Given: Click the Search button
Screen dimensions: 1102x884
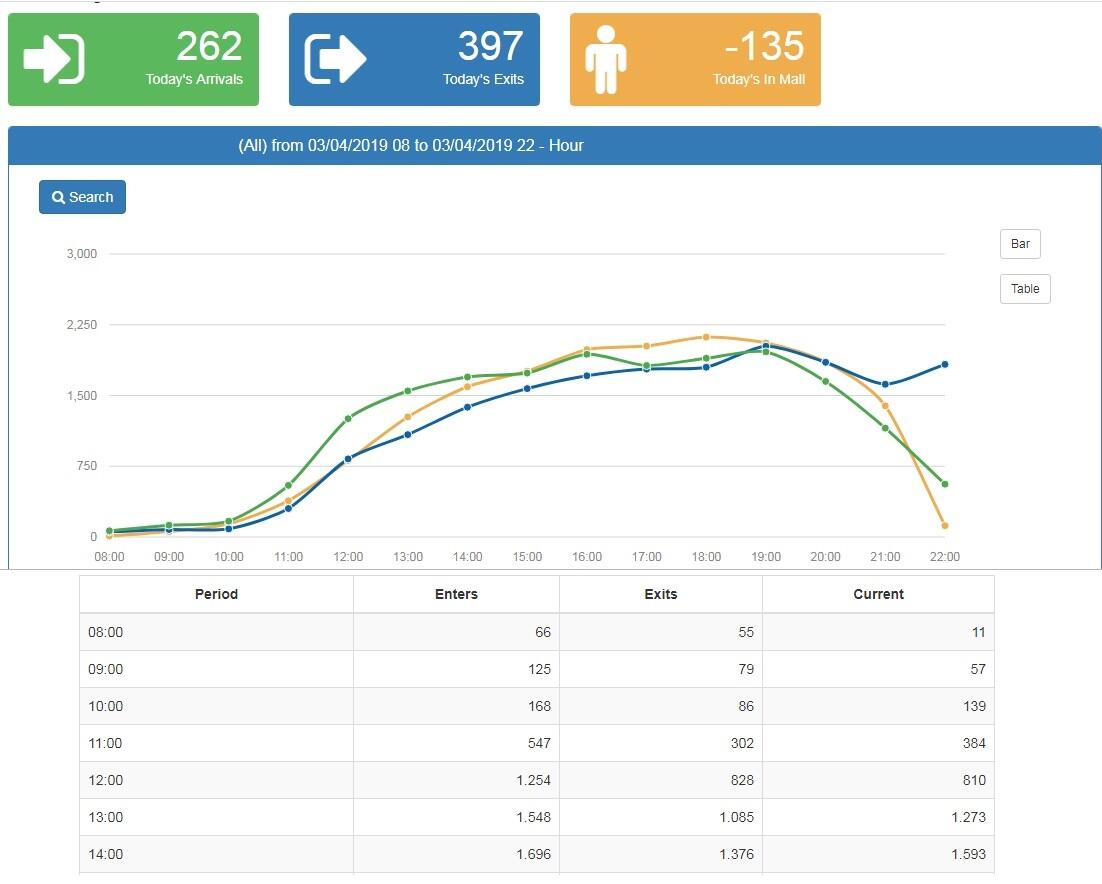Looking at the screenshot, I should tap(82, 197).
